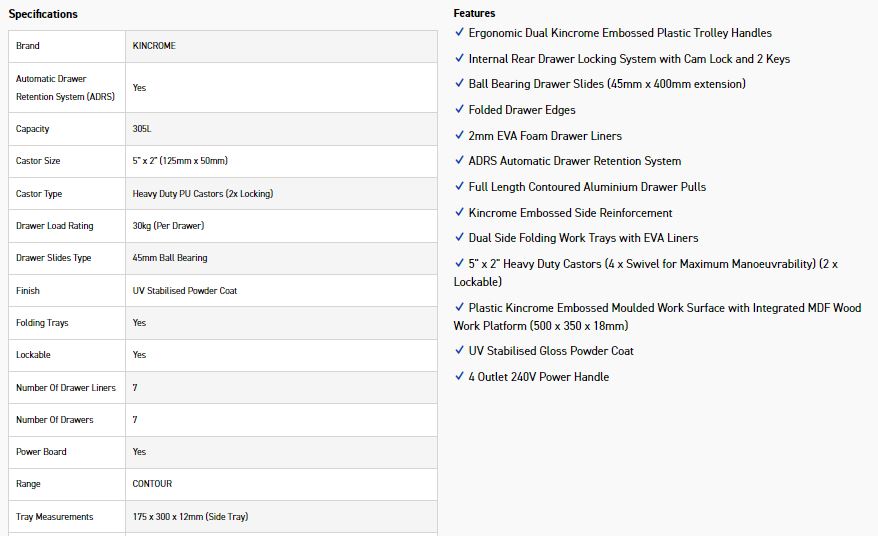Click the Tray Measurements row label
This screenshot has width=878, height=536.
tap(54, 517)
